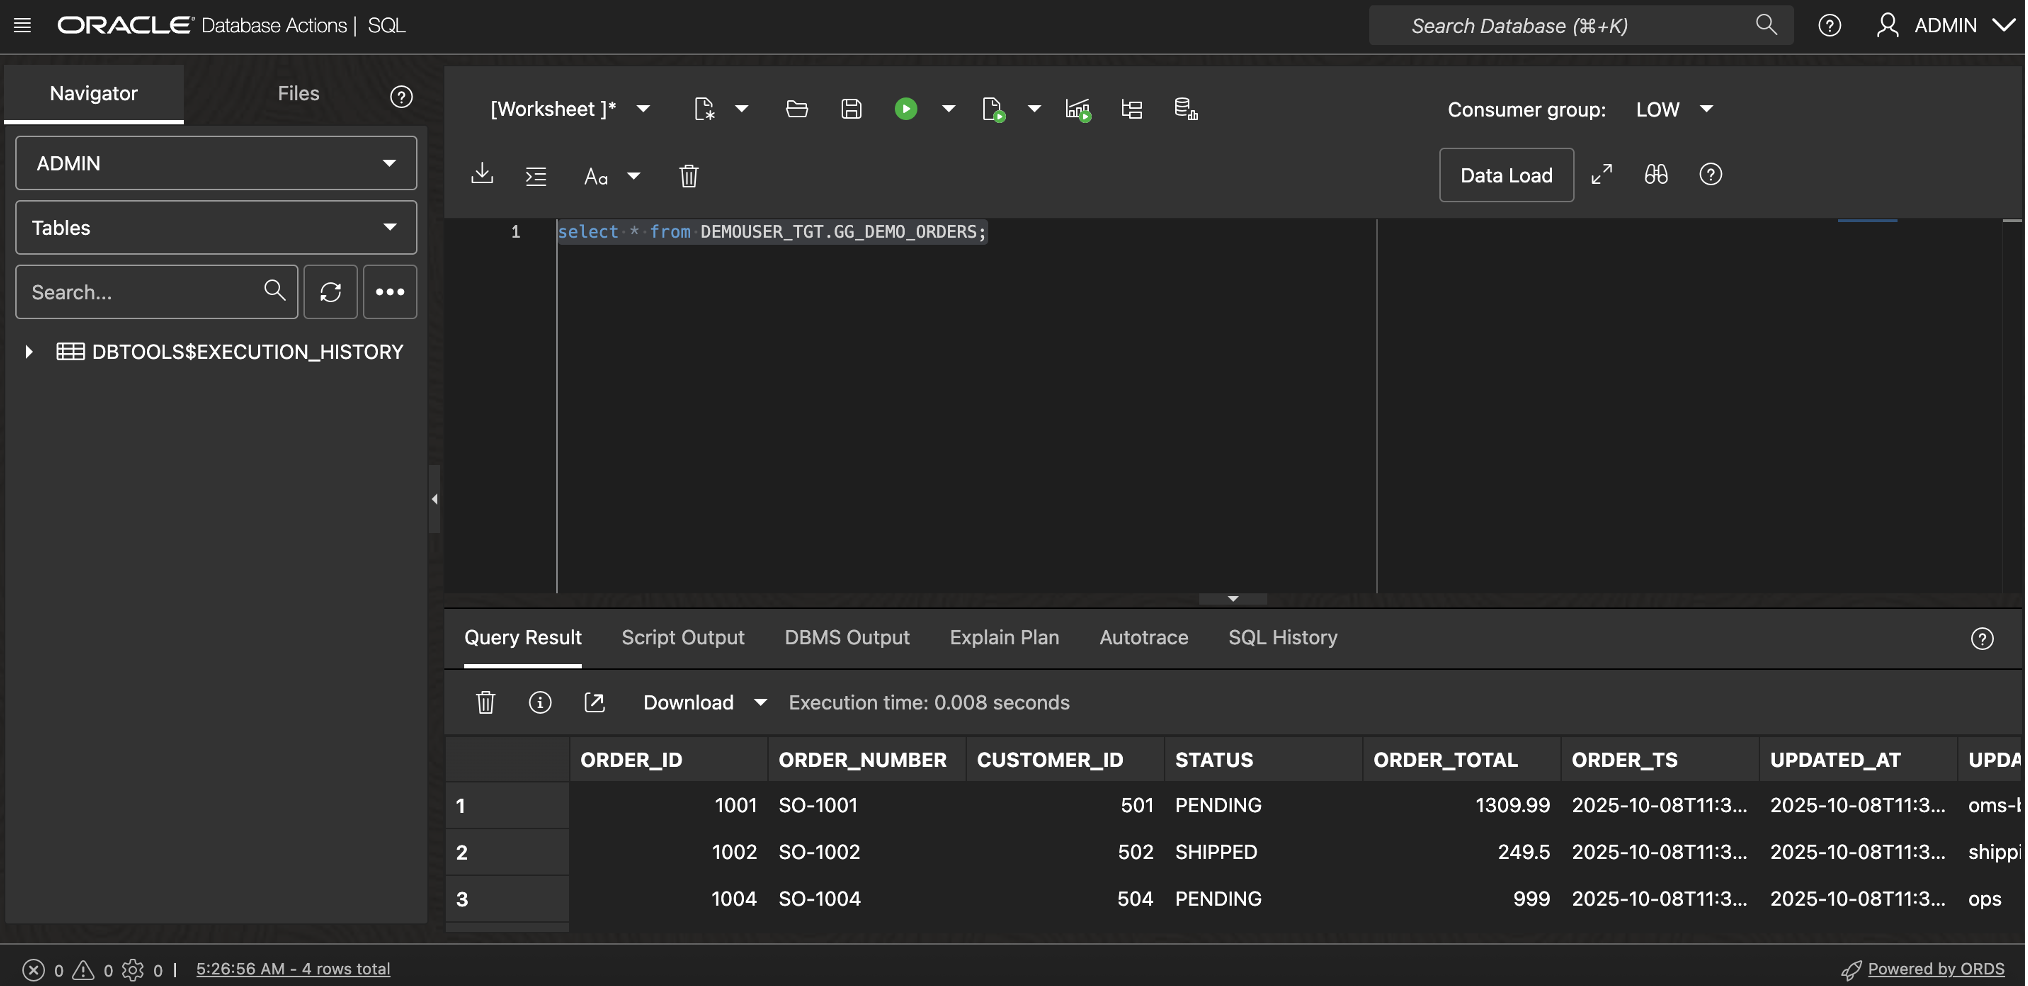Click the Data Load button

[x=1505, y=175]
